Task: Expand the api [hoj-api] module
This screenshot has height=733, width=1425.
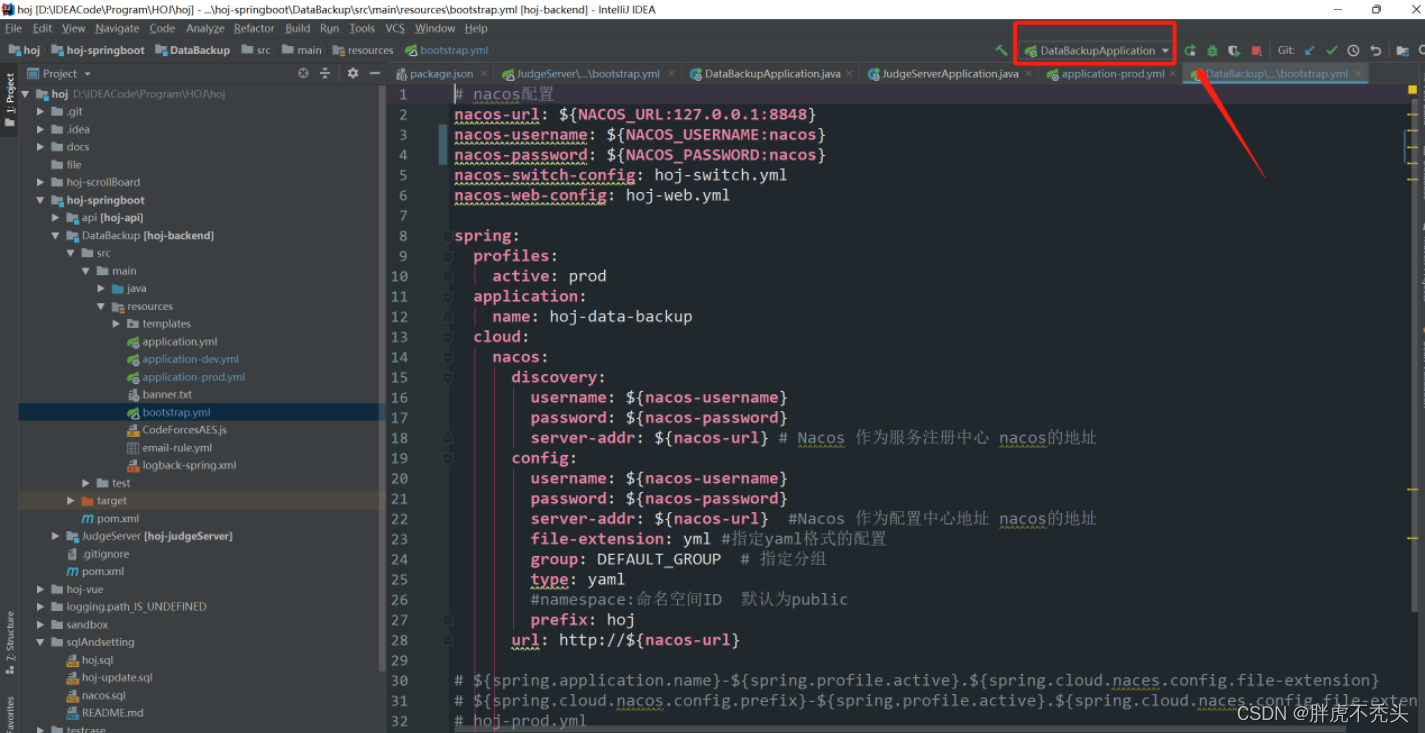Action: [56, 218]
